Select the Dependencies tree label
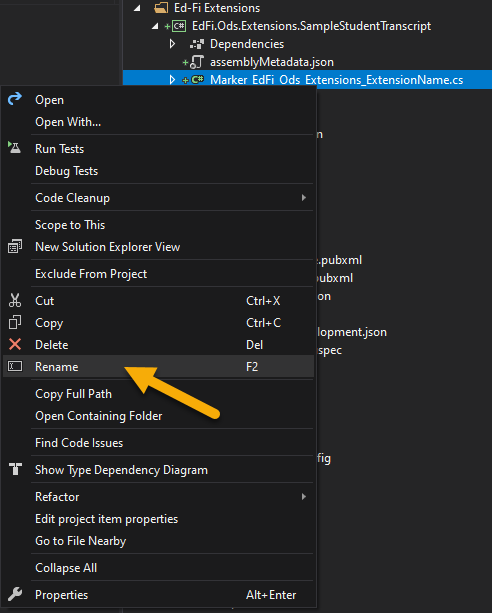The width and height of the screenshot is (492, 613). (x=247, y=44)
